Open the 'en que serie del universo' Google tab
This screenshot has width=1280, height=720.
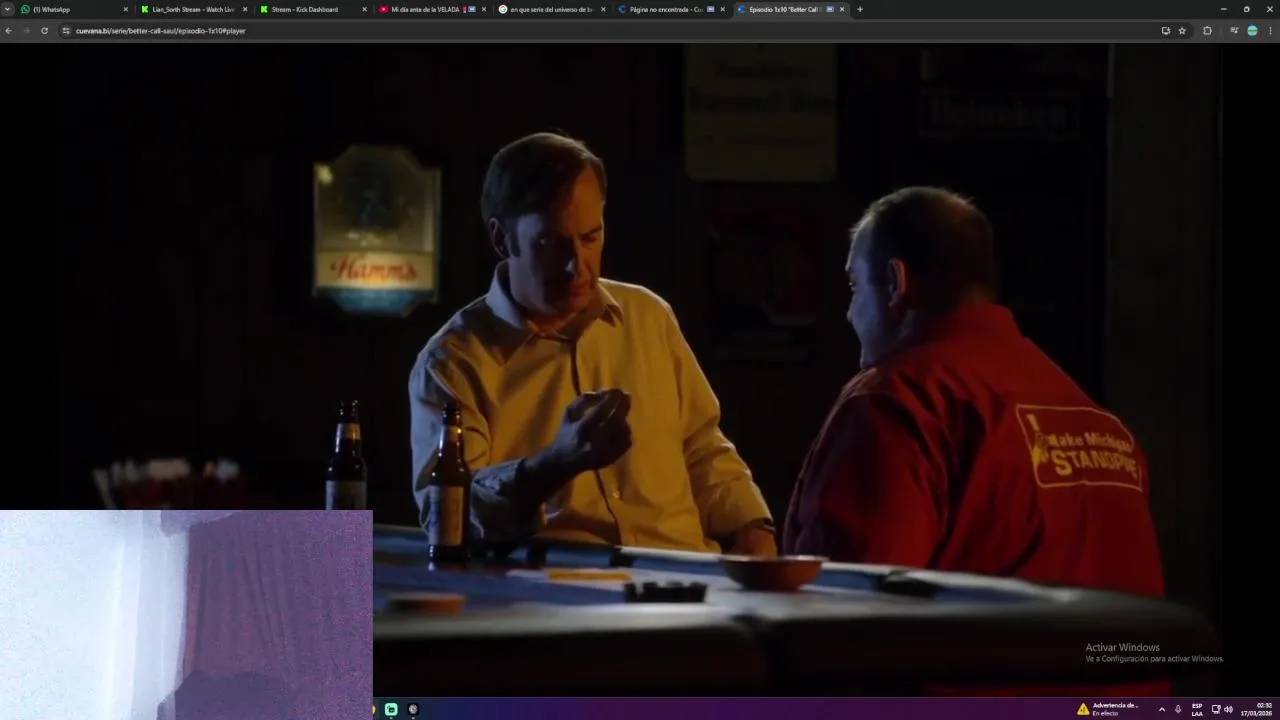tap(550, 9)
